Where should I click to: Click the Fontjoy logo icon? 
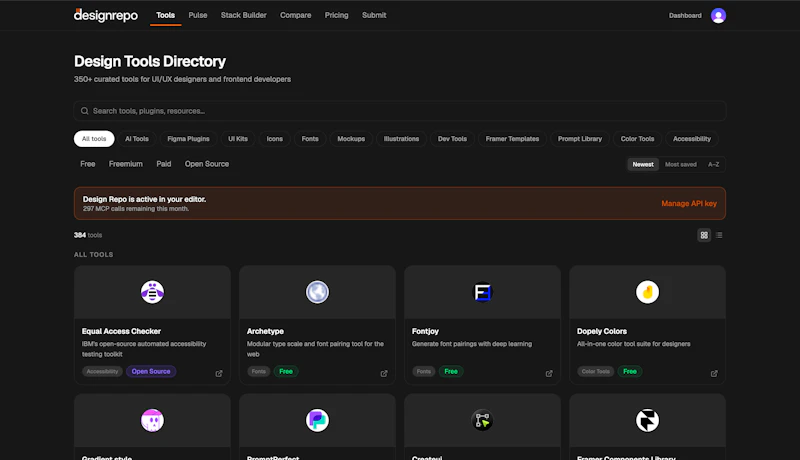coord(482,292)
